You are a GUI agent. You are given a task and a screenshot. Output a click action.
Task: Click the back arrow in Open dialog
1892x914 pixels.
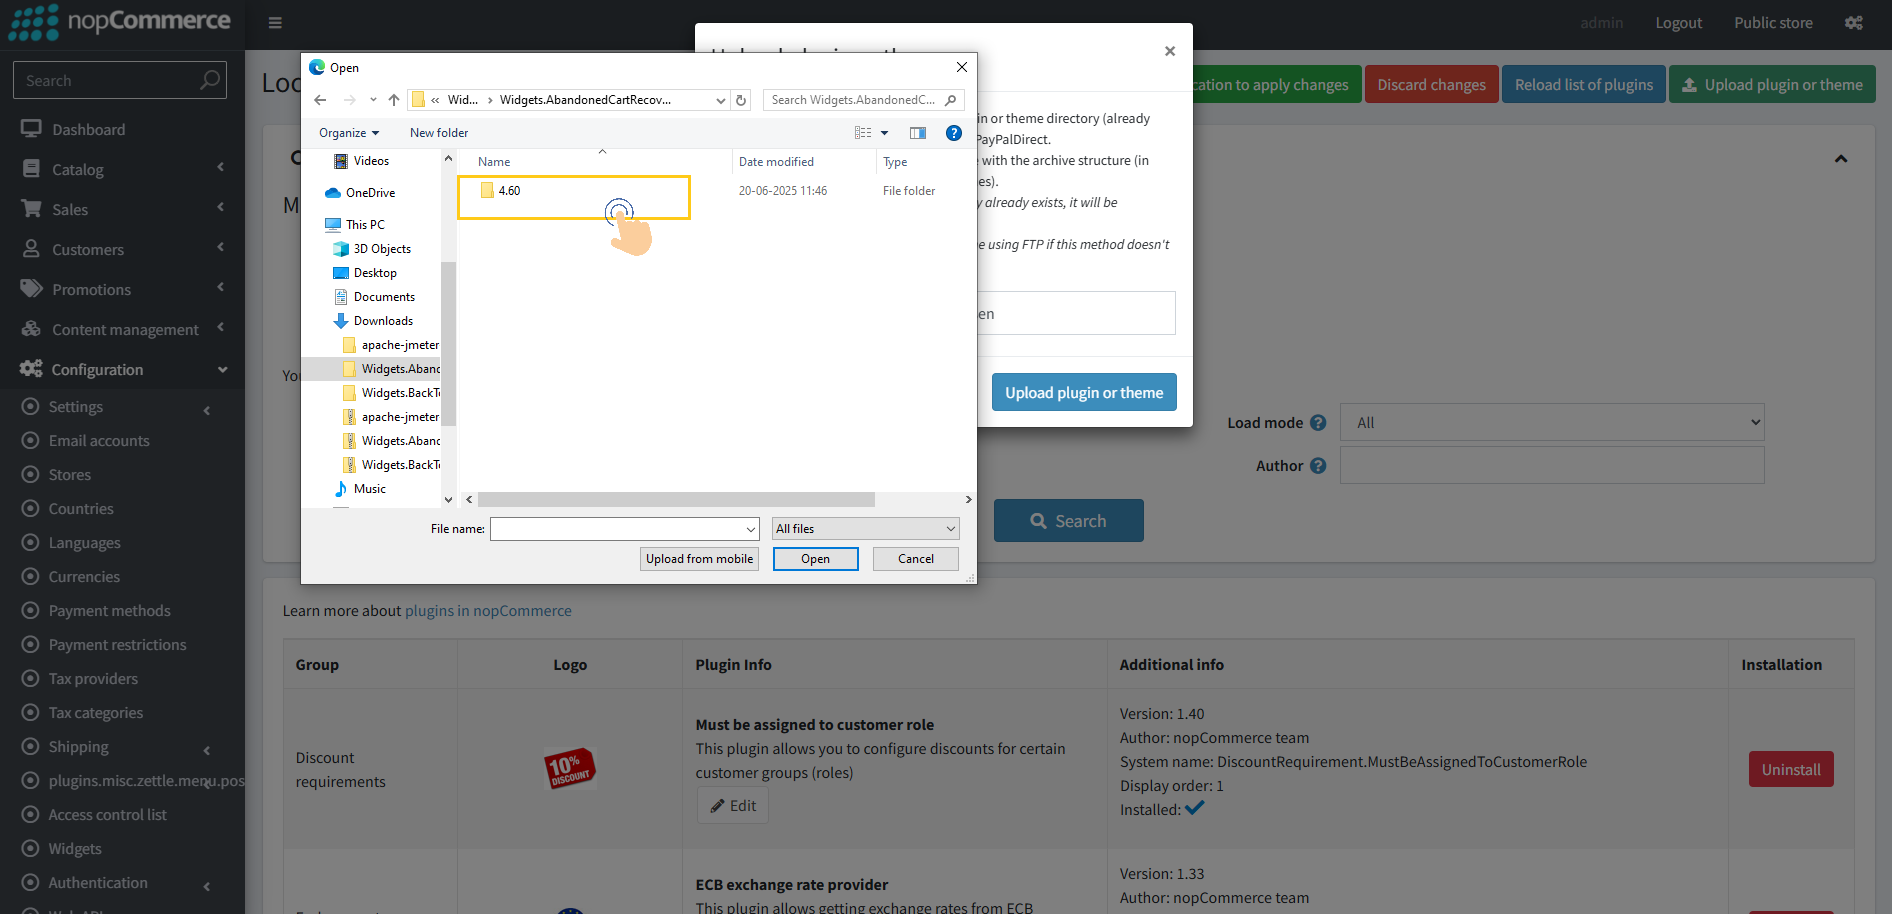click(320, 100)
